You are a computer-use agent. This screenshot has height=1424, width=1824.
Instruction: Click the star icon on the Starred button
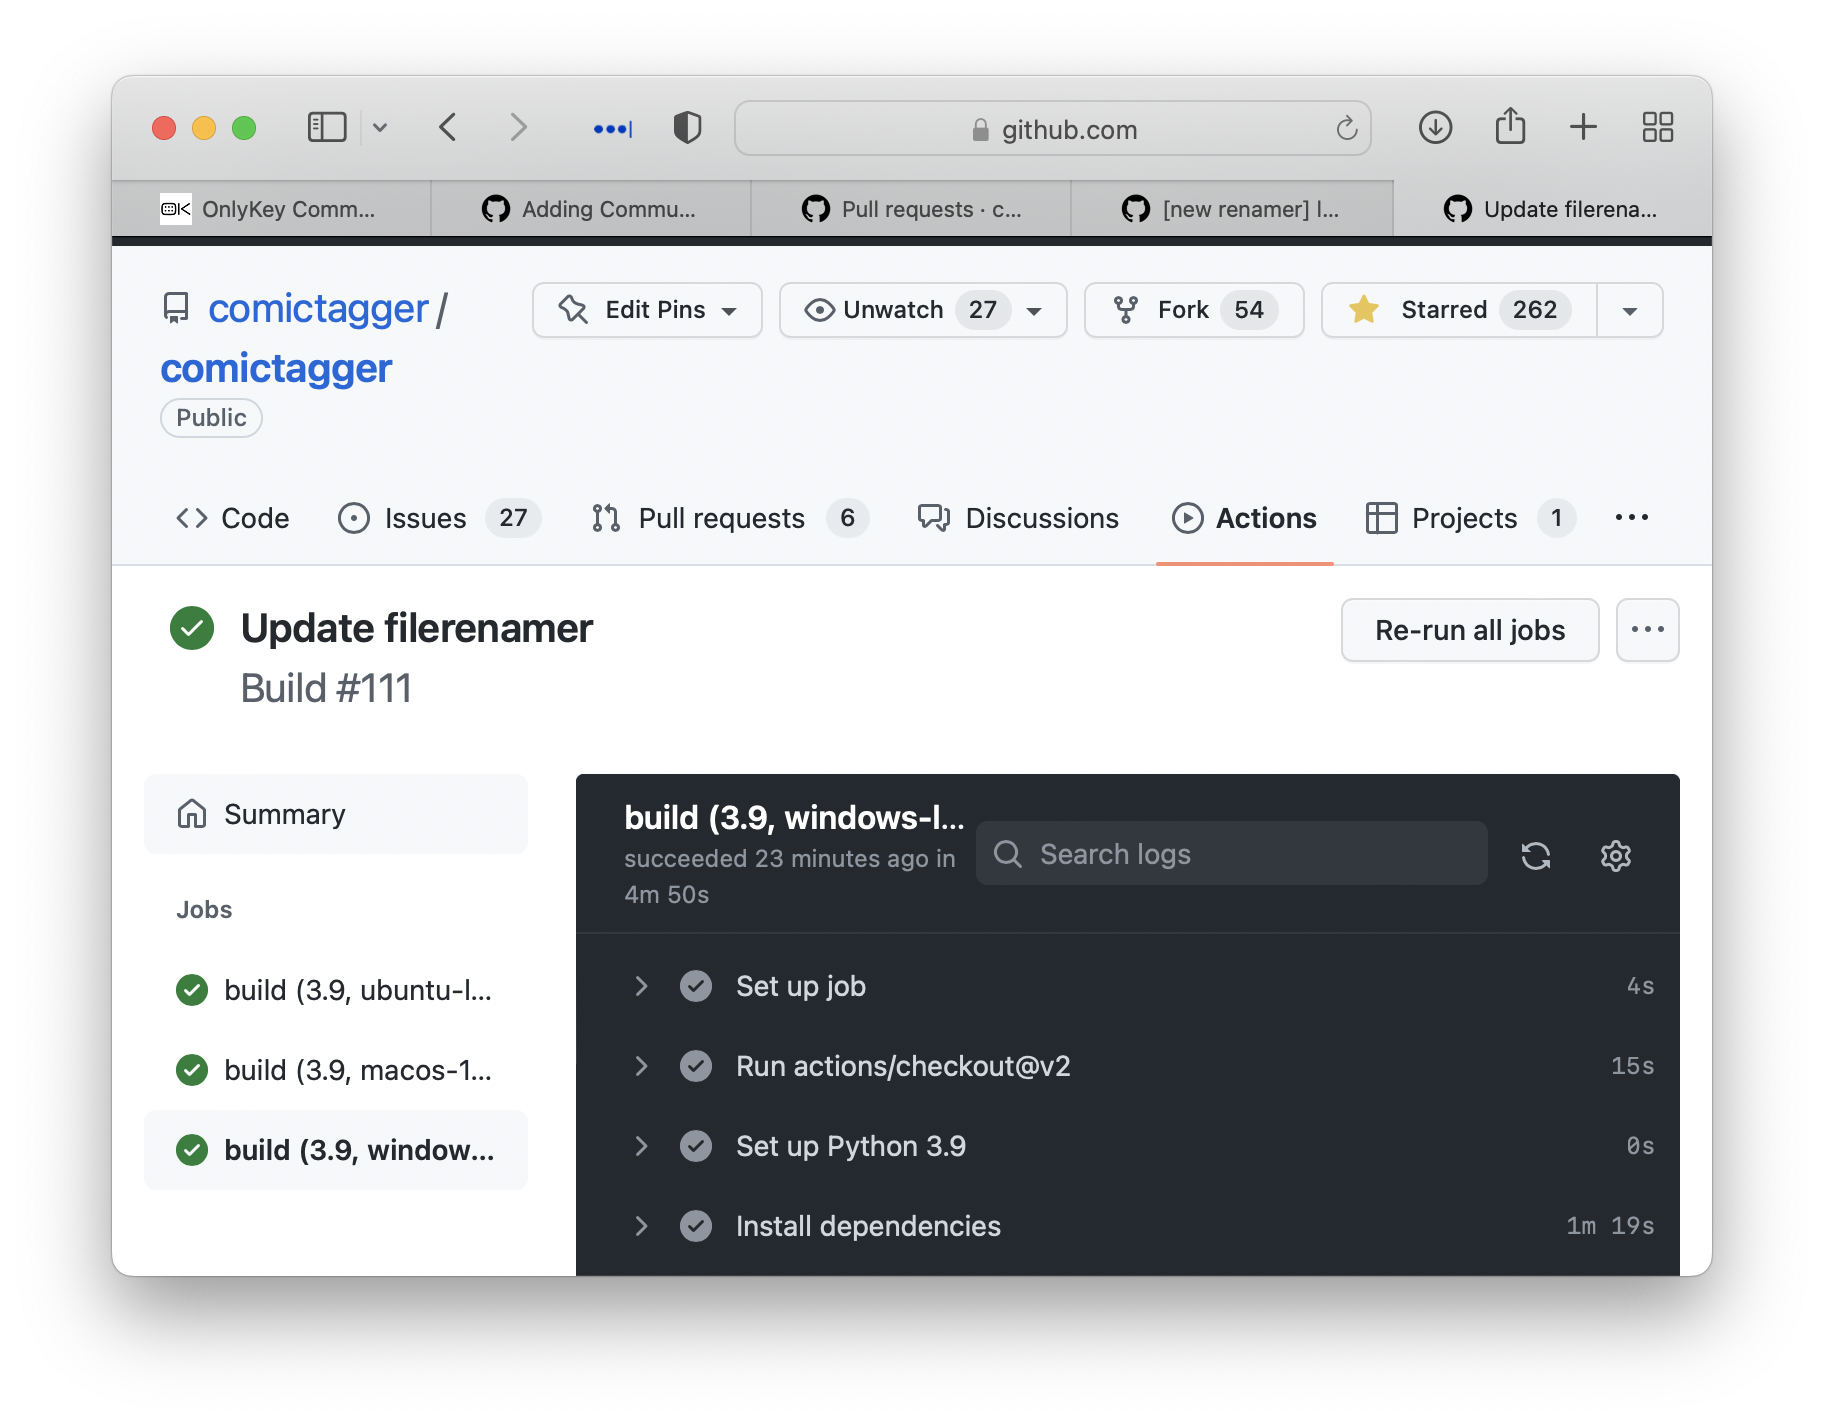pyautogui.click(x=1363, y=310)
